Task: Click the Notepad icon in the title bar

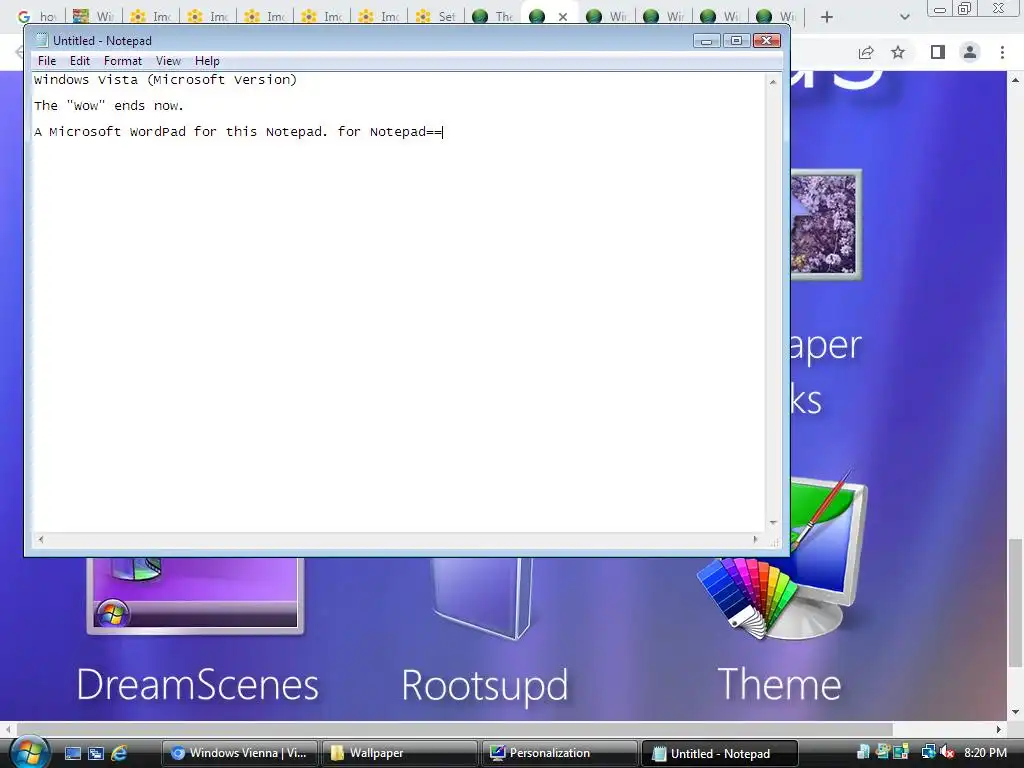Action: [42, 40]
